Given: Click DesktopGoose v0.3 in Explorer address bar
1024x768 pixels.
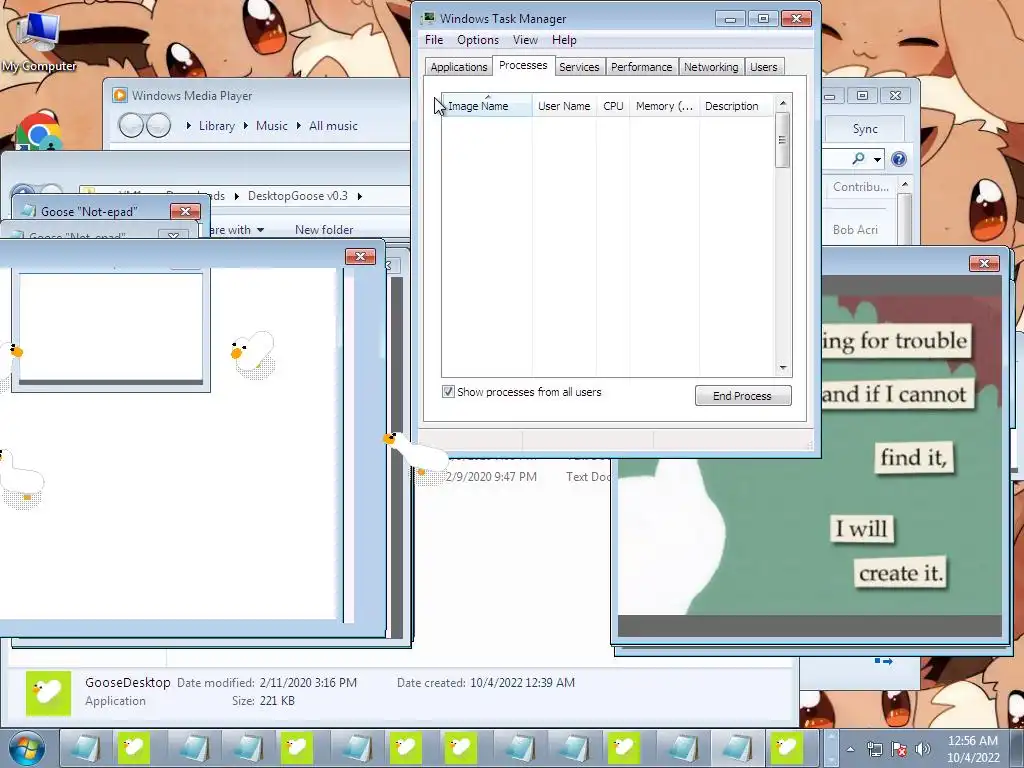Looking at the screenshot, I should pyautogui.click(x=297, y=196).
